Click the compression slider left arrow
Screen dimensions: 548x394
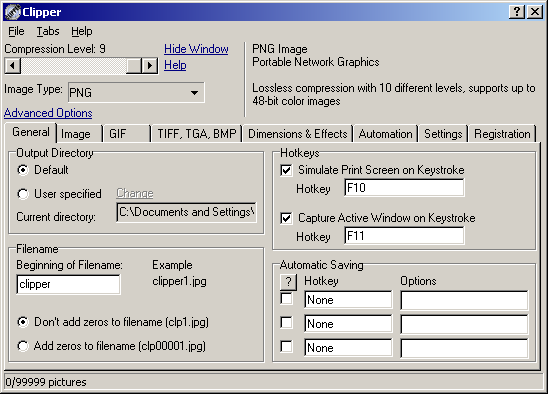tap(13, 65)
